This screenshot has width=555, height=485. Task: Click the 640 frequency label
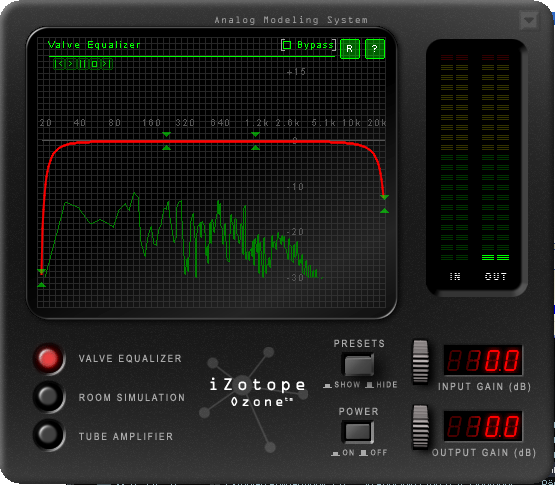[x=220, y=123]
